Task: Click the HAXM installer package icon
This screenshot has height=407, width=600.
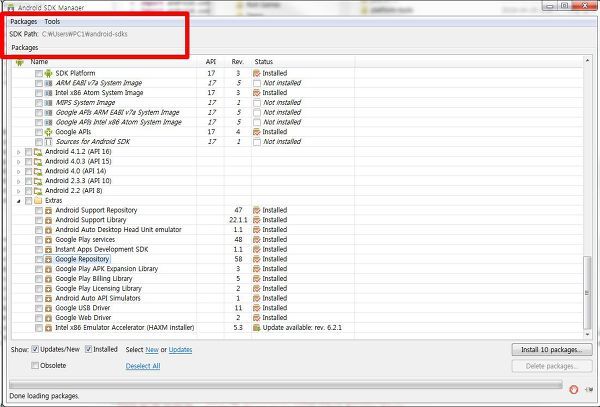Action: click(x=48, y=328)
